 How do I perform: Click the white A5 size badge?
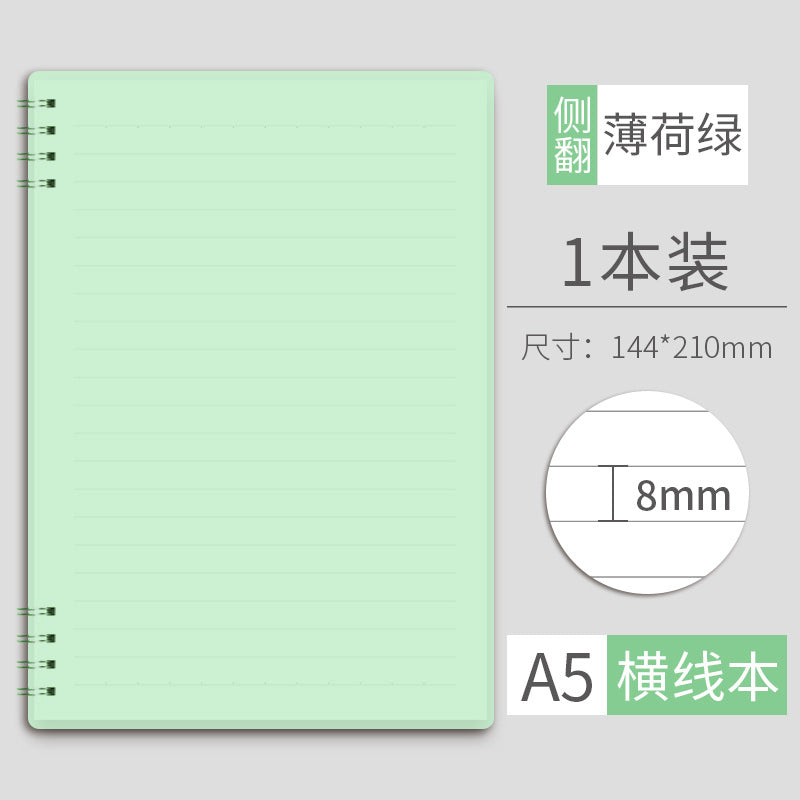point(557,675)
